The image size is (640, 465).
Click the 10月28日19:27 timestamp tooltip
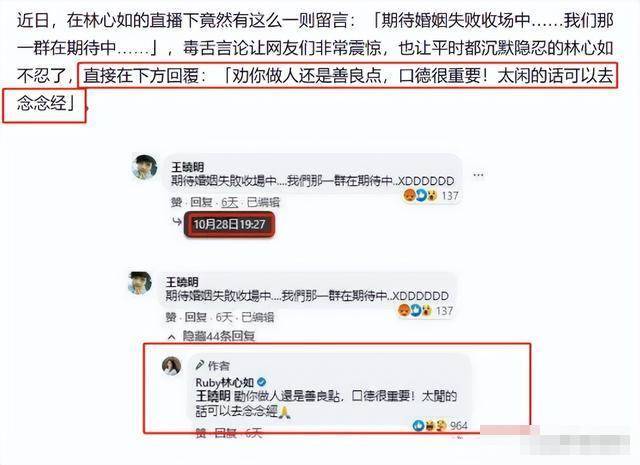tap(229, 224)
